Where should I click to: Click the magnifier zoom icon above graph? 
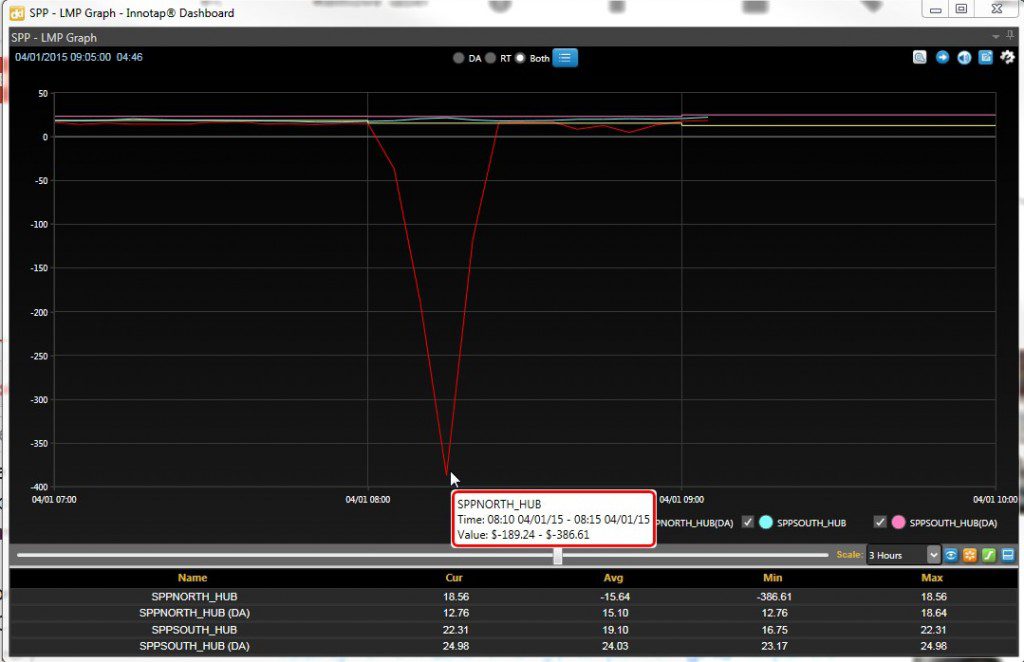920,57
